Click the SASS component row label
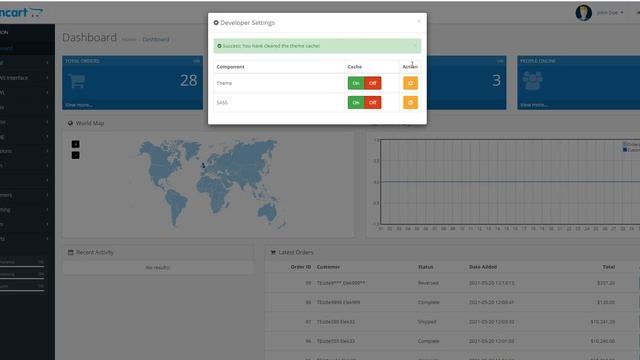Viewport: 640px width, 360px height. [x=222, y=102]
